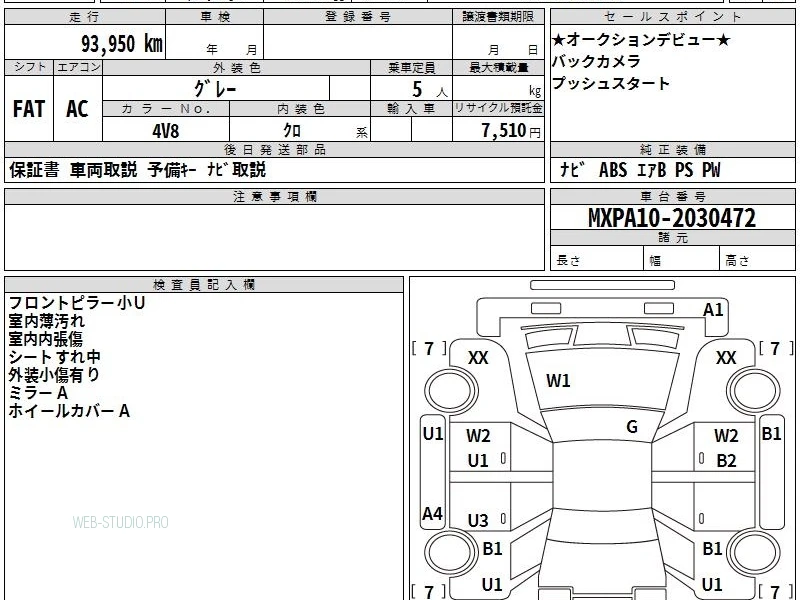The height and width of the screenshot is (600, 800).
Task: Click the 車台番号 header
Action: (672, 196)
